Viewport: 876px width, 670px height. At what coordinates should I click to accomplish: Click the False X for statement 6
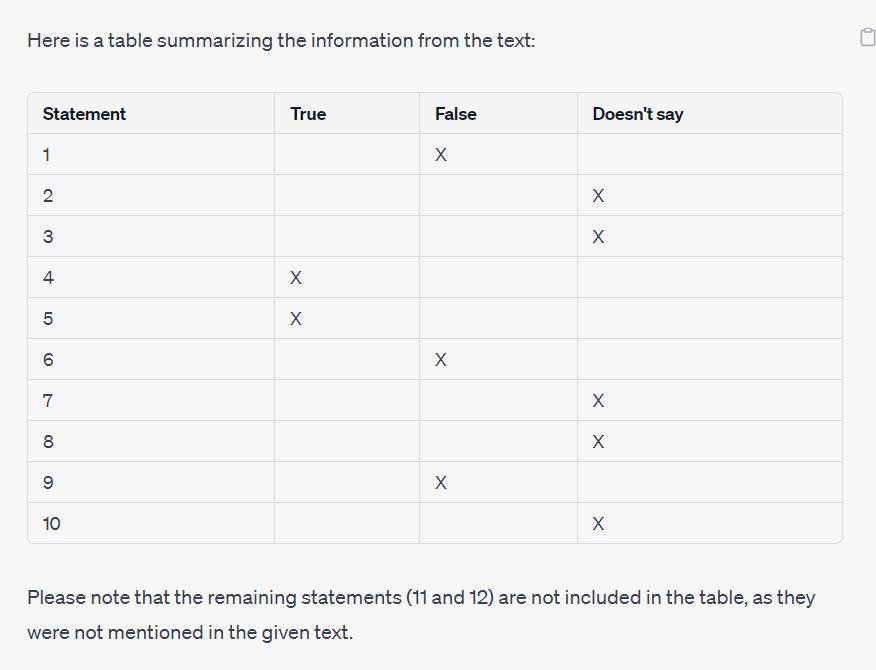(441, 360)
